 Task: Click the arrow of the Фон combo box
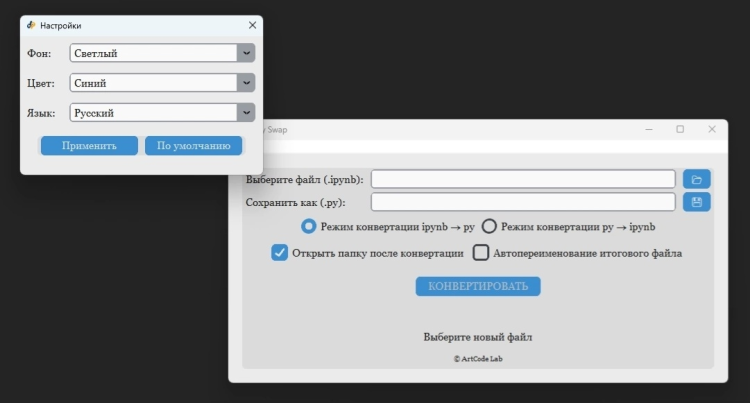coord(246,53)
